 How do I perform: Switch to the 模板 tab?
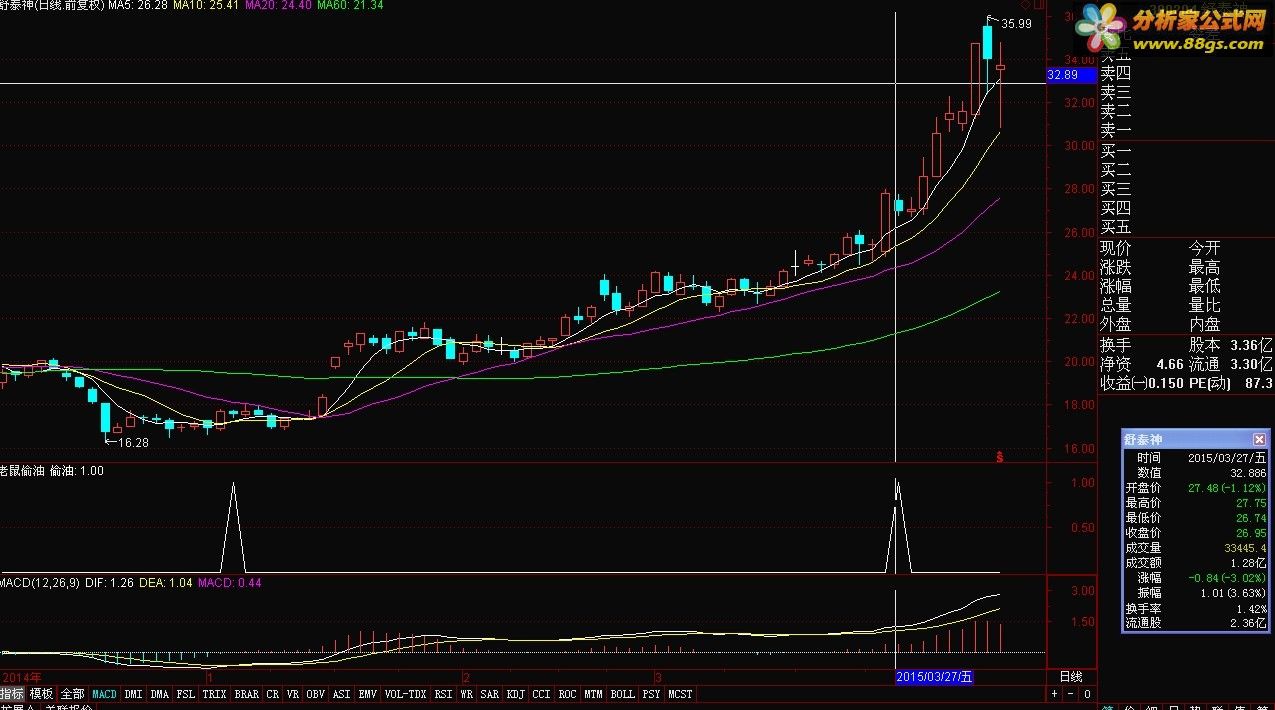pyautogui.click(x=41, y=693)
